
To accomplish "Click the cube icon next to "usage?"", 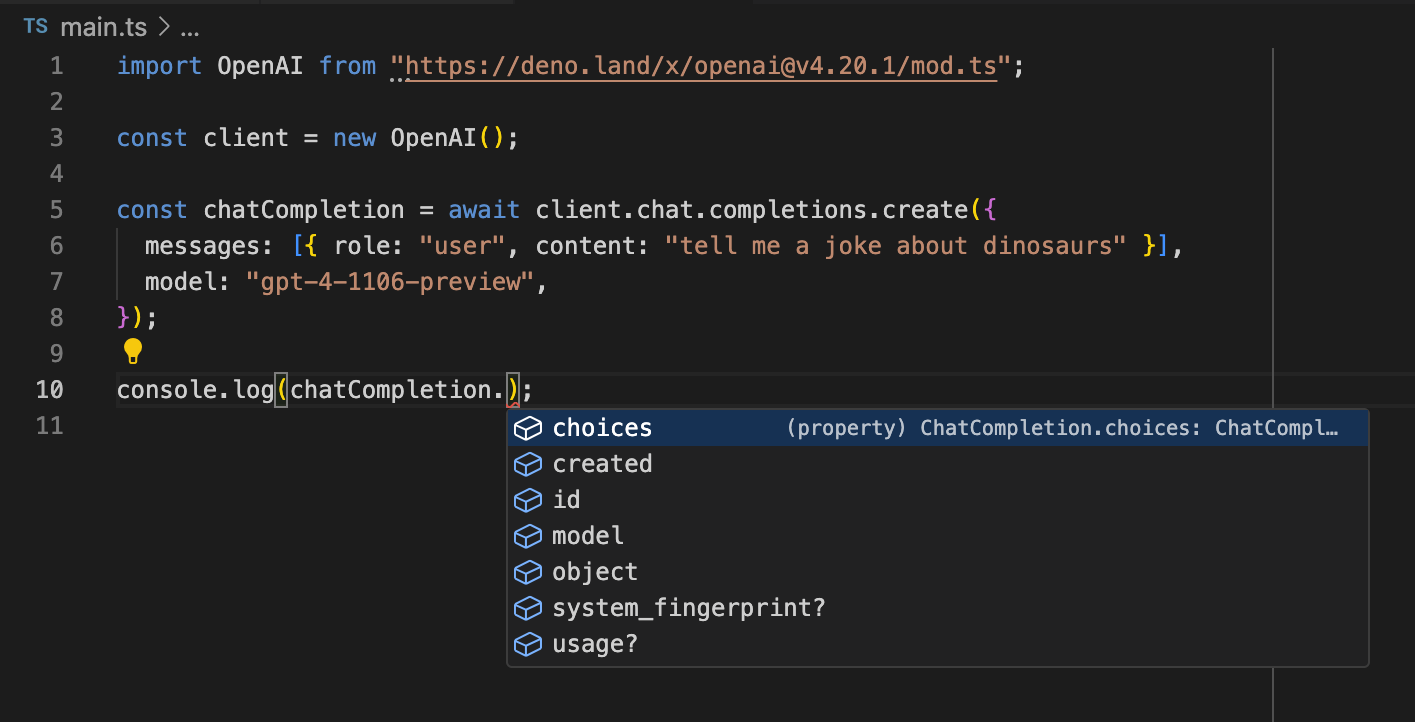I will [528, 643].
